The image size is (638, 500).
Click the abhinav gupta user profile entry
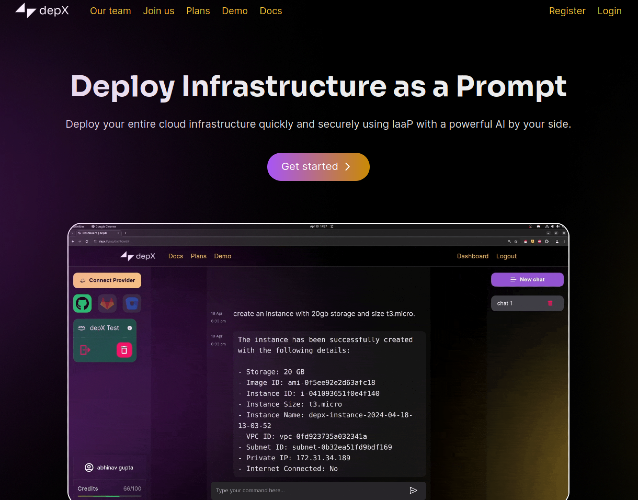pyautogui.click(x=109, y=468)
